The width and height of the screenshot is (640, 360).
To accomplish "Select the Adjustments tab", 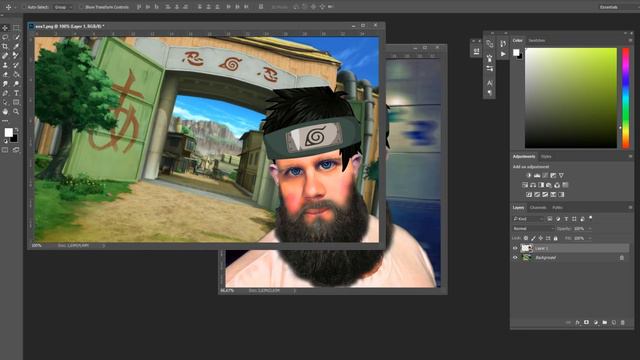I will point(524,156).
